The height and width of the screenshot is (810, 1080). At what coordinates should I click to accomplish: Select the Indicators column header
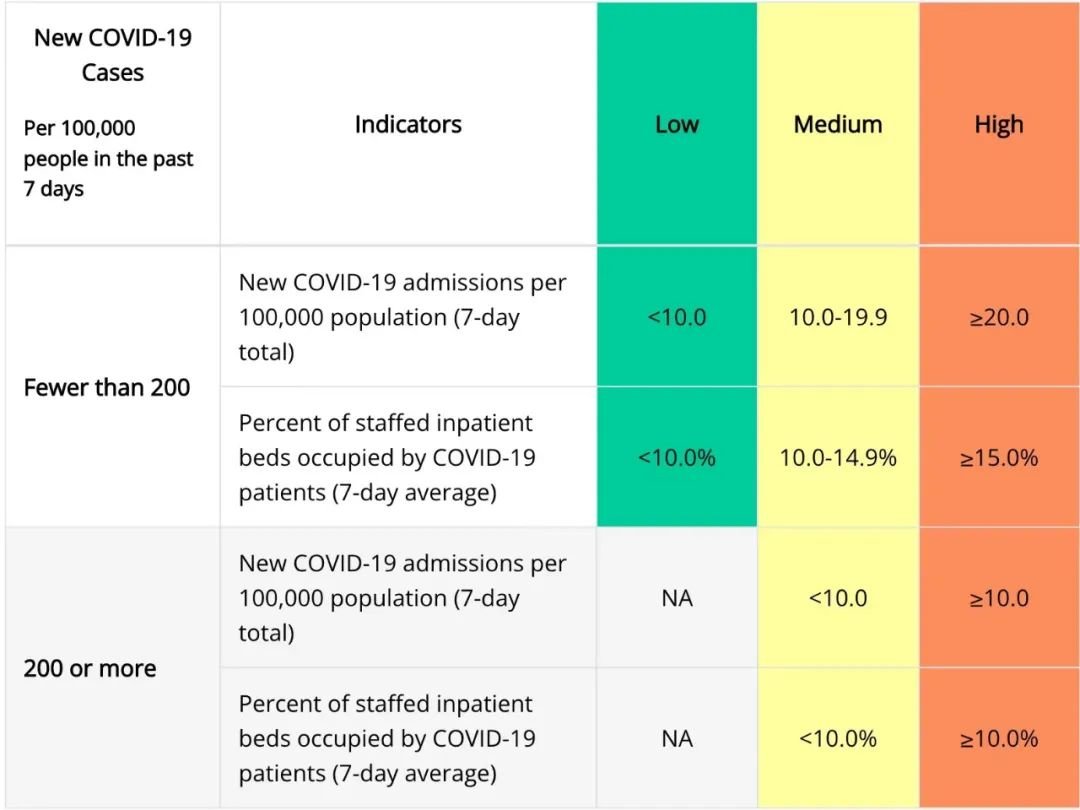tap(408, 124)
